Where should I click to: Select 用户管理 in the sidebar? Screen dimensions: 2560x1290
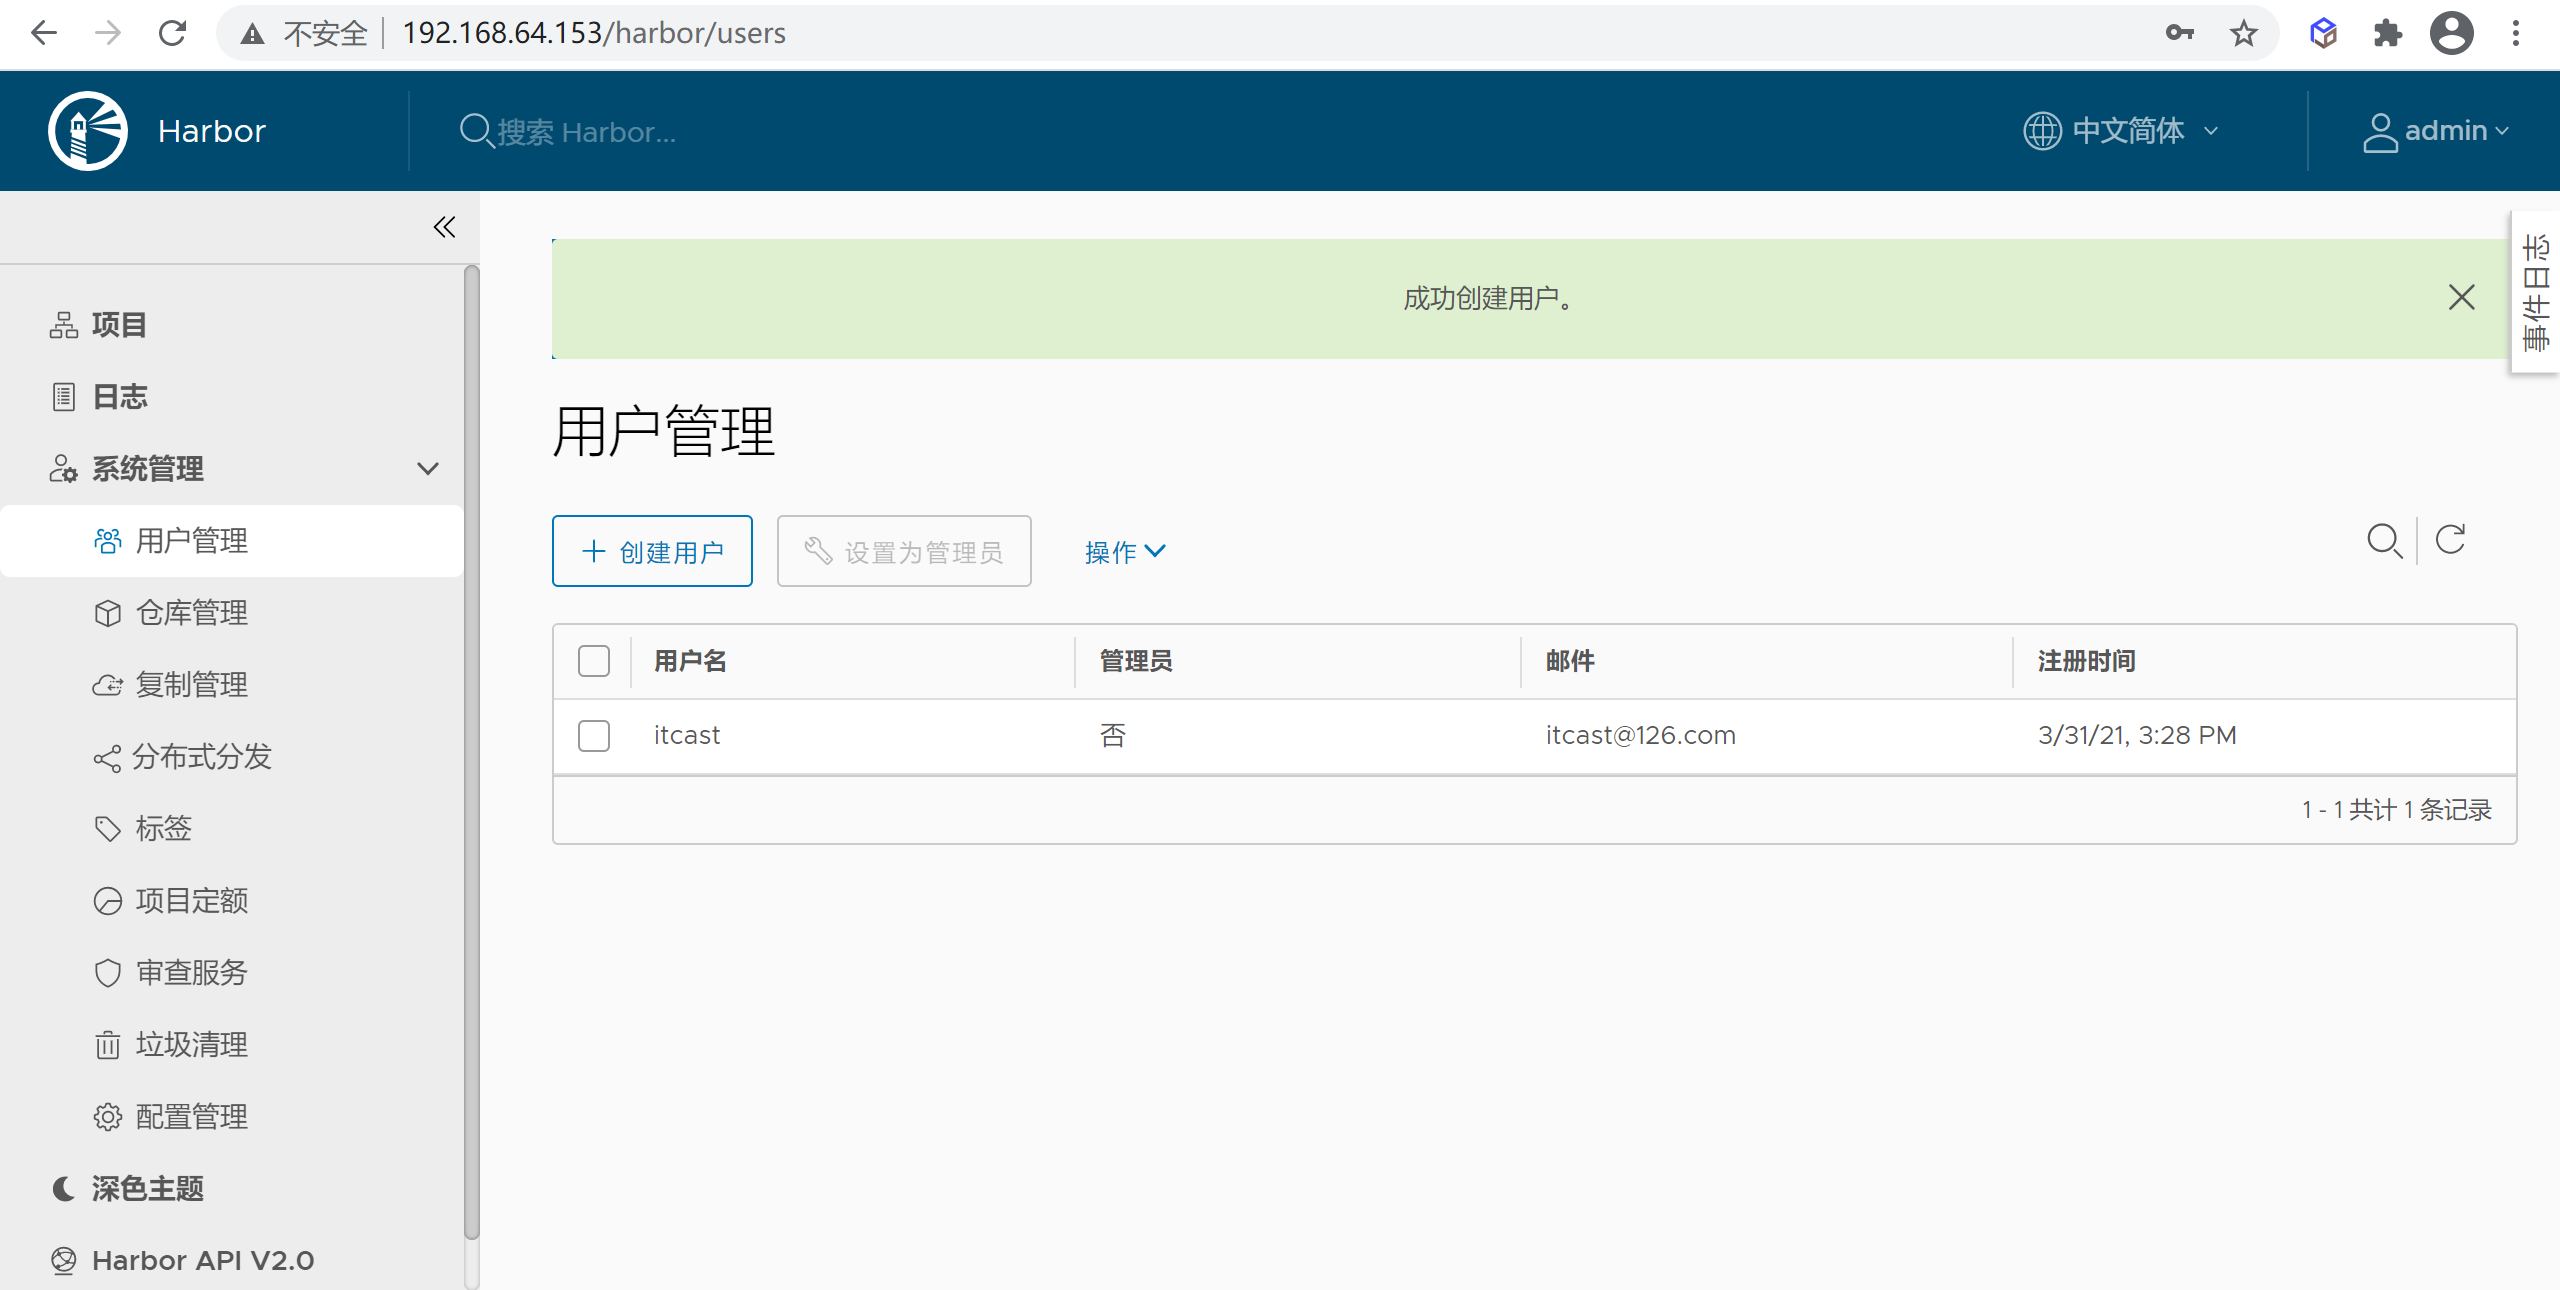pyautogui.click(x=192, y=541)
